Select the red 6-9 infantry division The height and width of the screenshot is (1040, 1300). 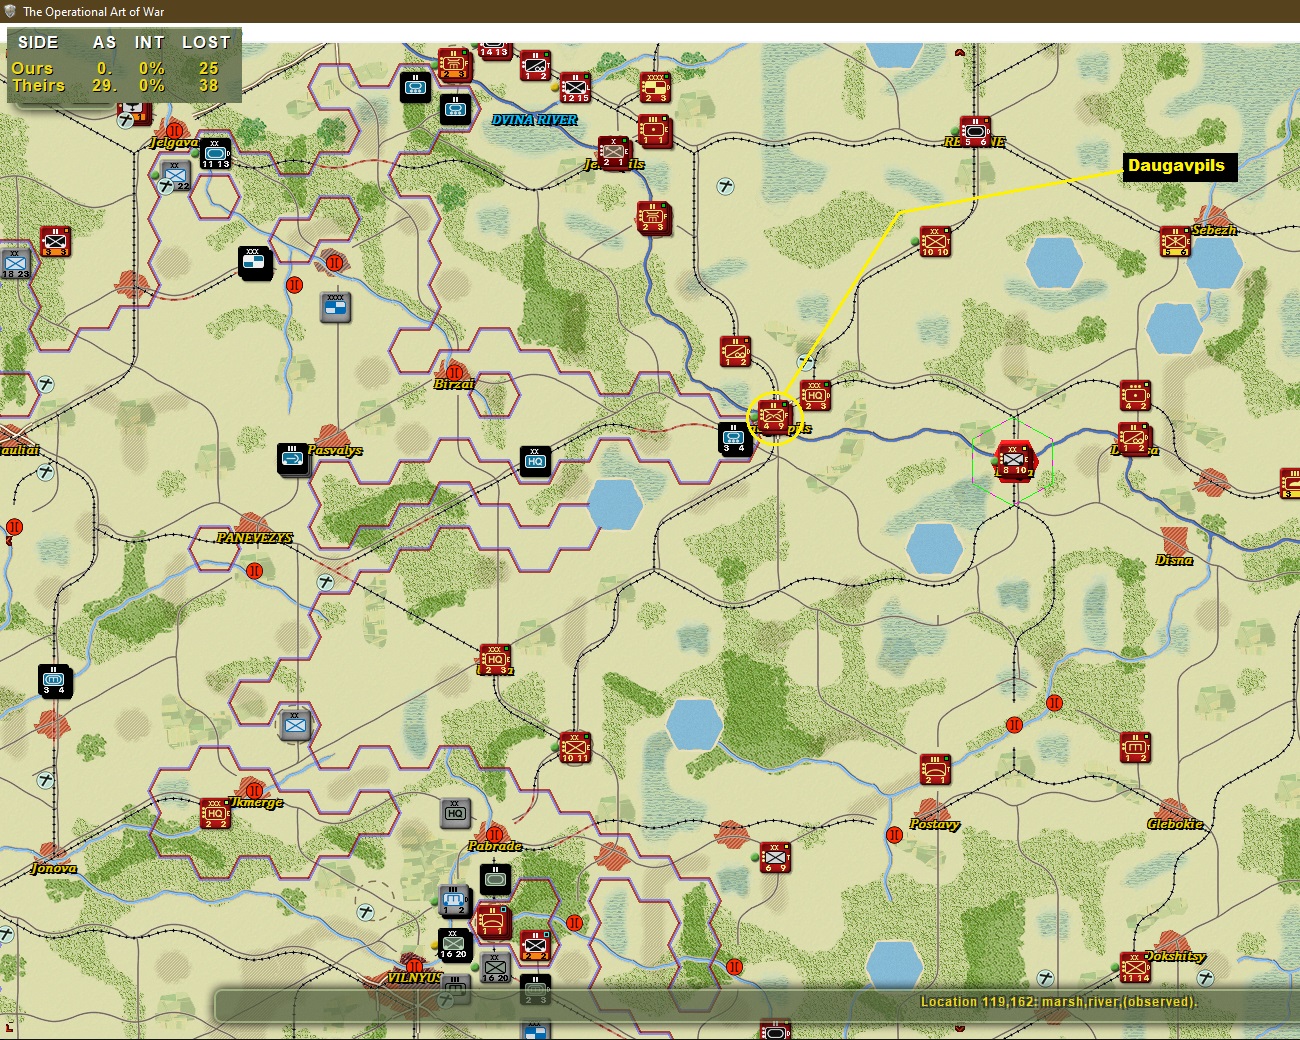(775, 857)
